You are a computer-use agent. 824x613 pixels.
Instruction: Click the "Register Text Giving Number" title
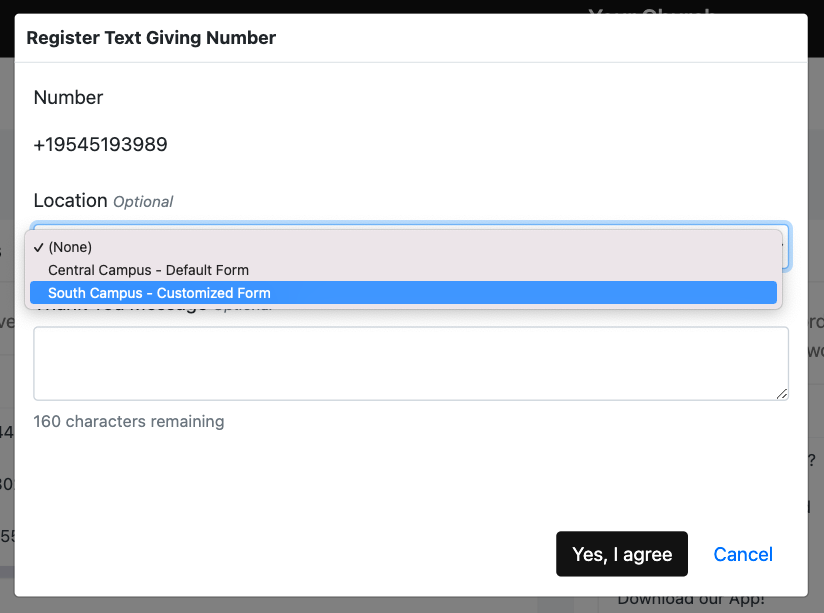pyautogui.click(x=151, y=38)
